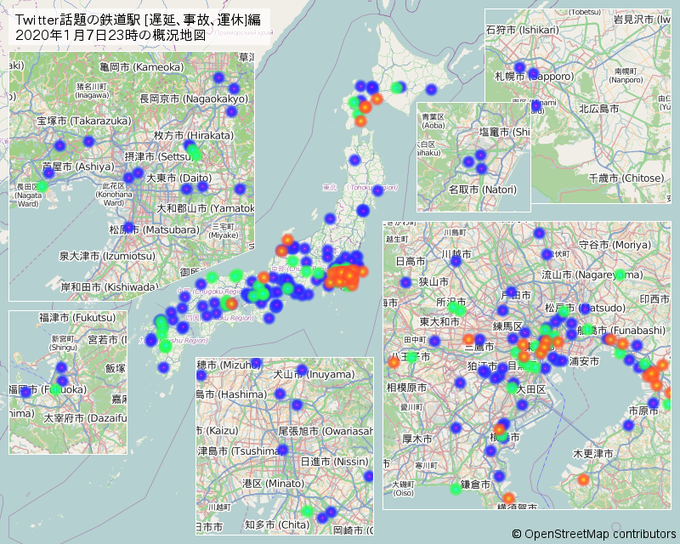Click the 木更津市 label

(593, 454)
